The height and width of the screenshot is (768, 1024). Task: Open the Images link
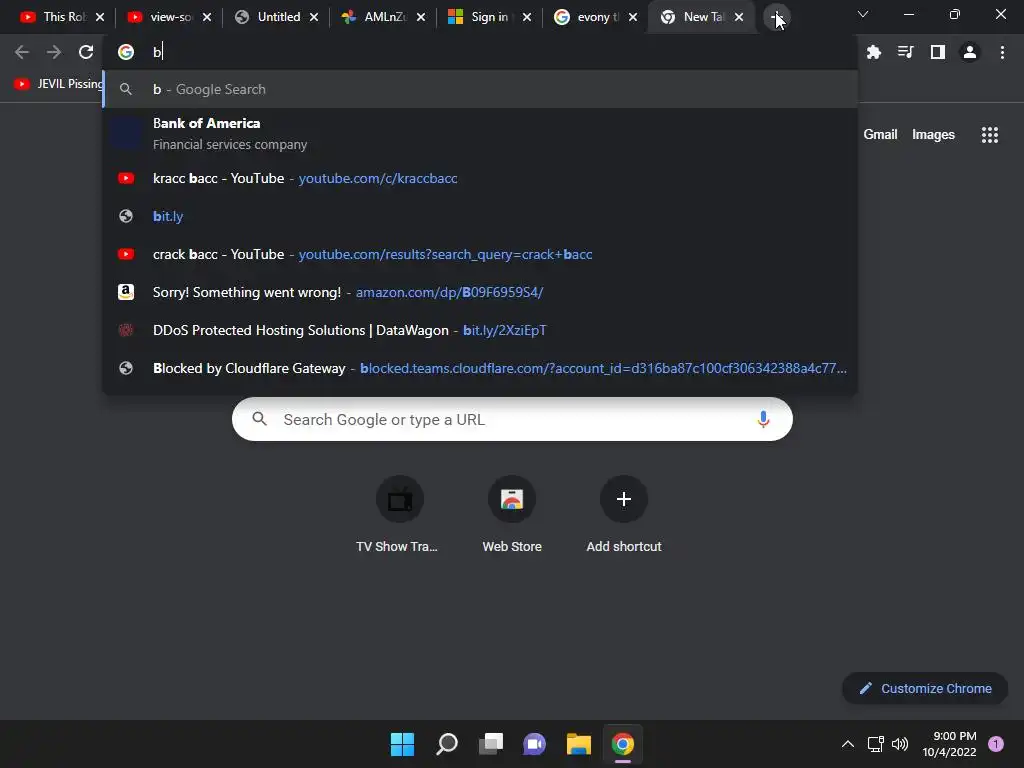[x=933, y=135]
